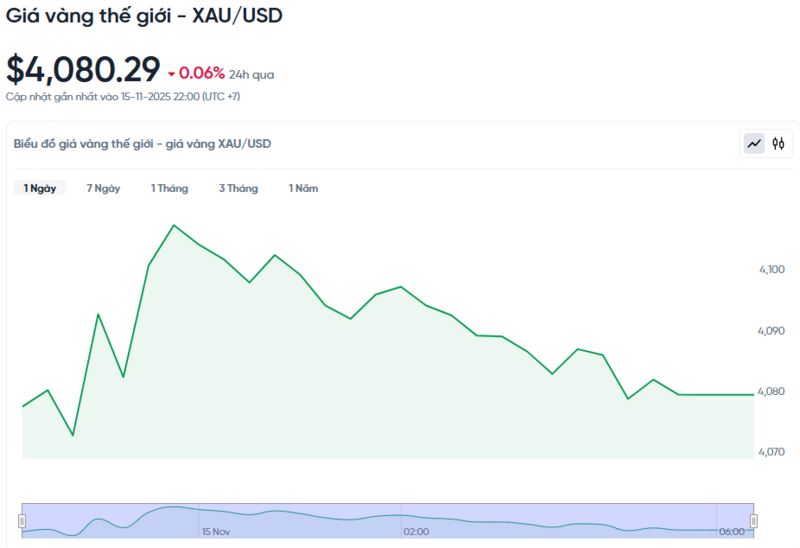Click the lowest dip on the price line
The width and height of the screenshot is (800, 548).
(73, 435)
